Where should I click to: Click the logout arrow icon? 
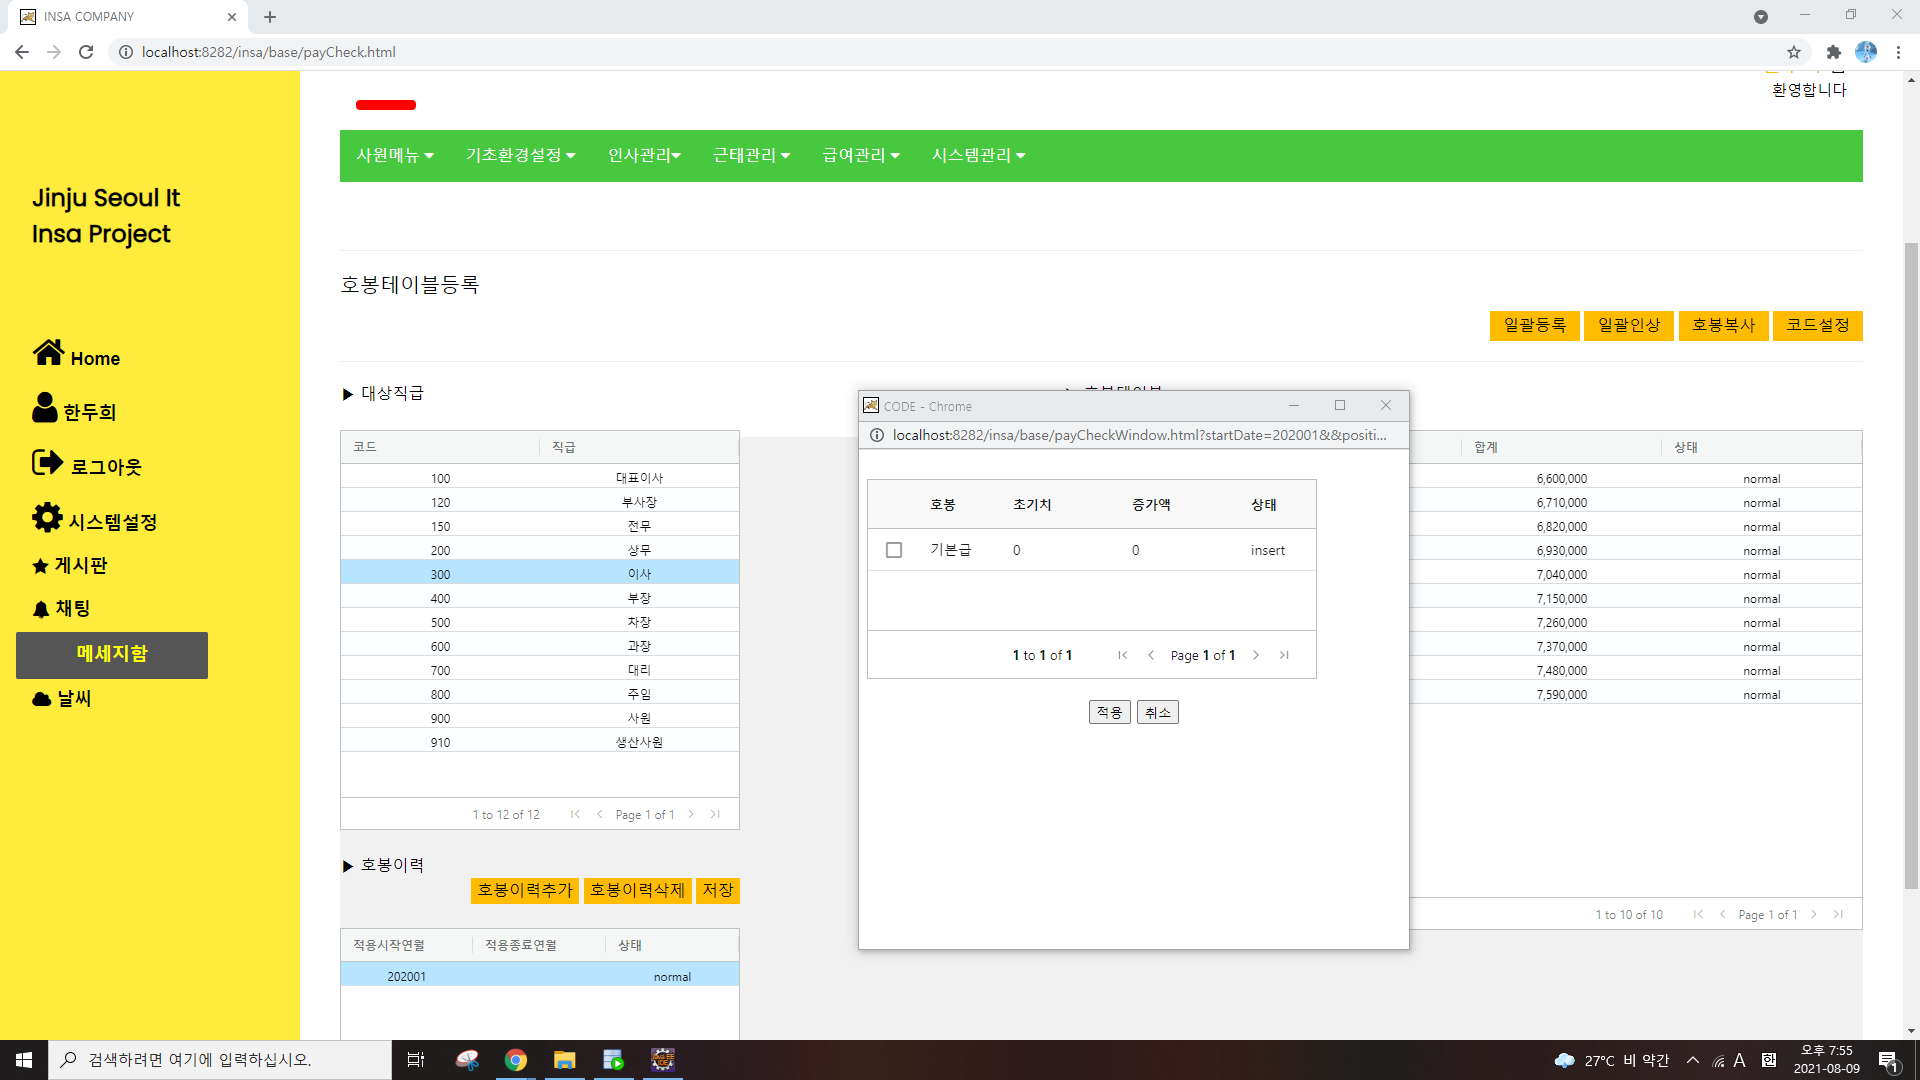(x=47, y=462)
